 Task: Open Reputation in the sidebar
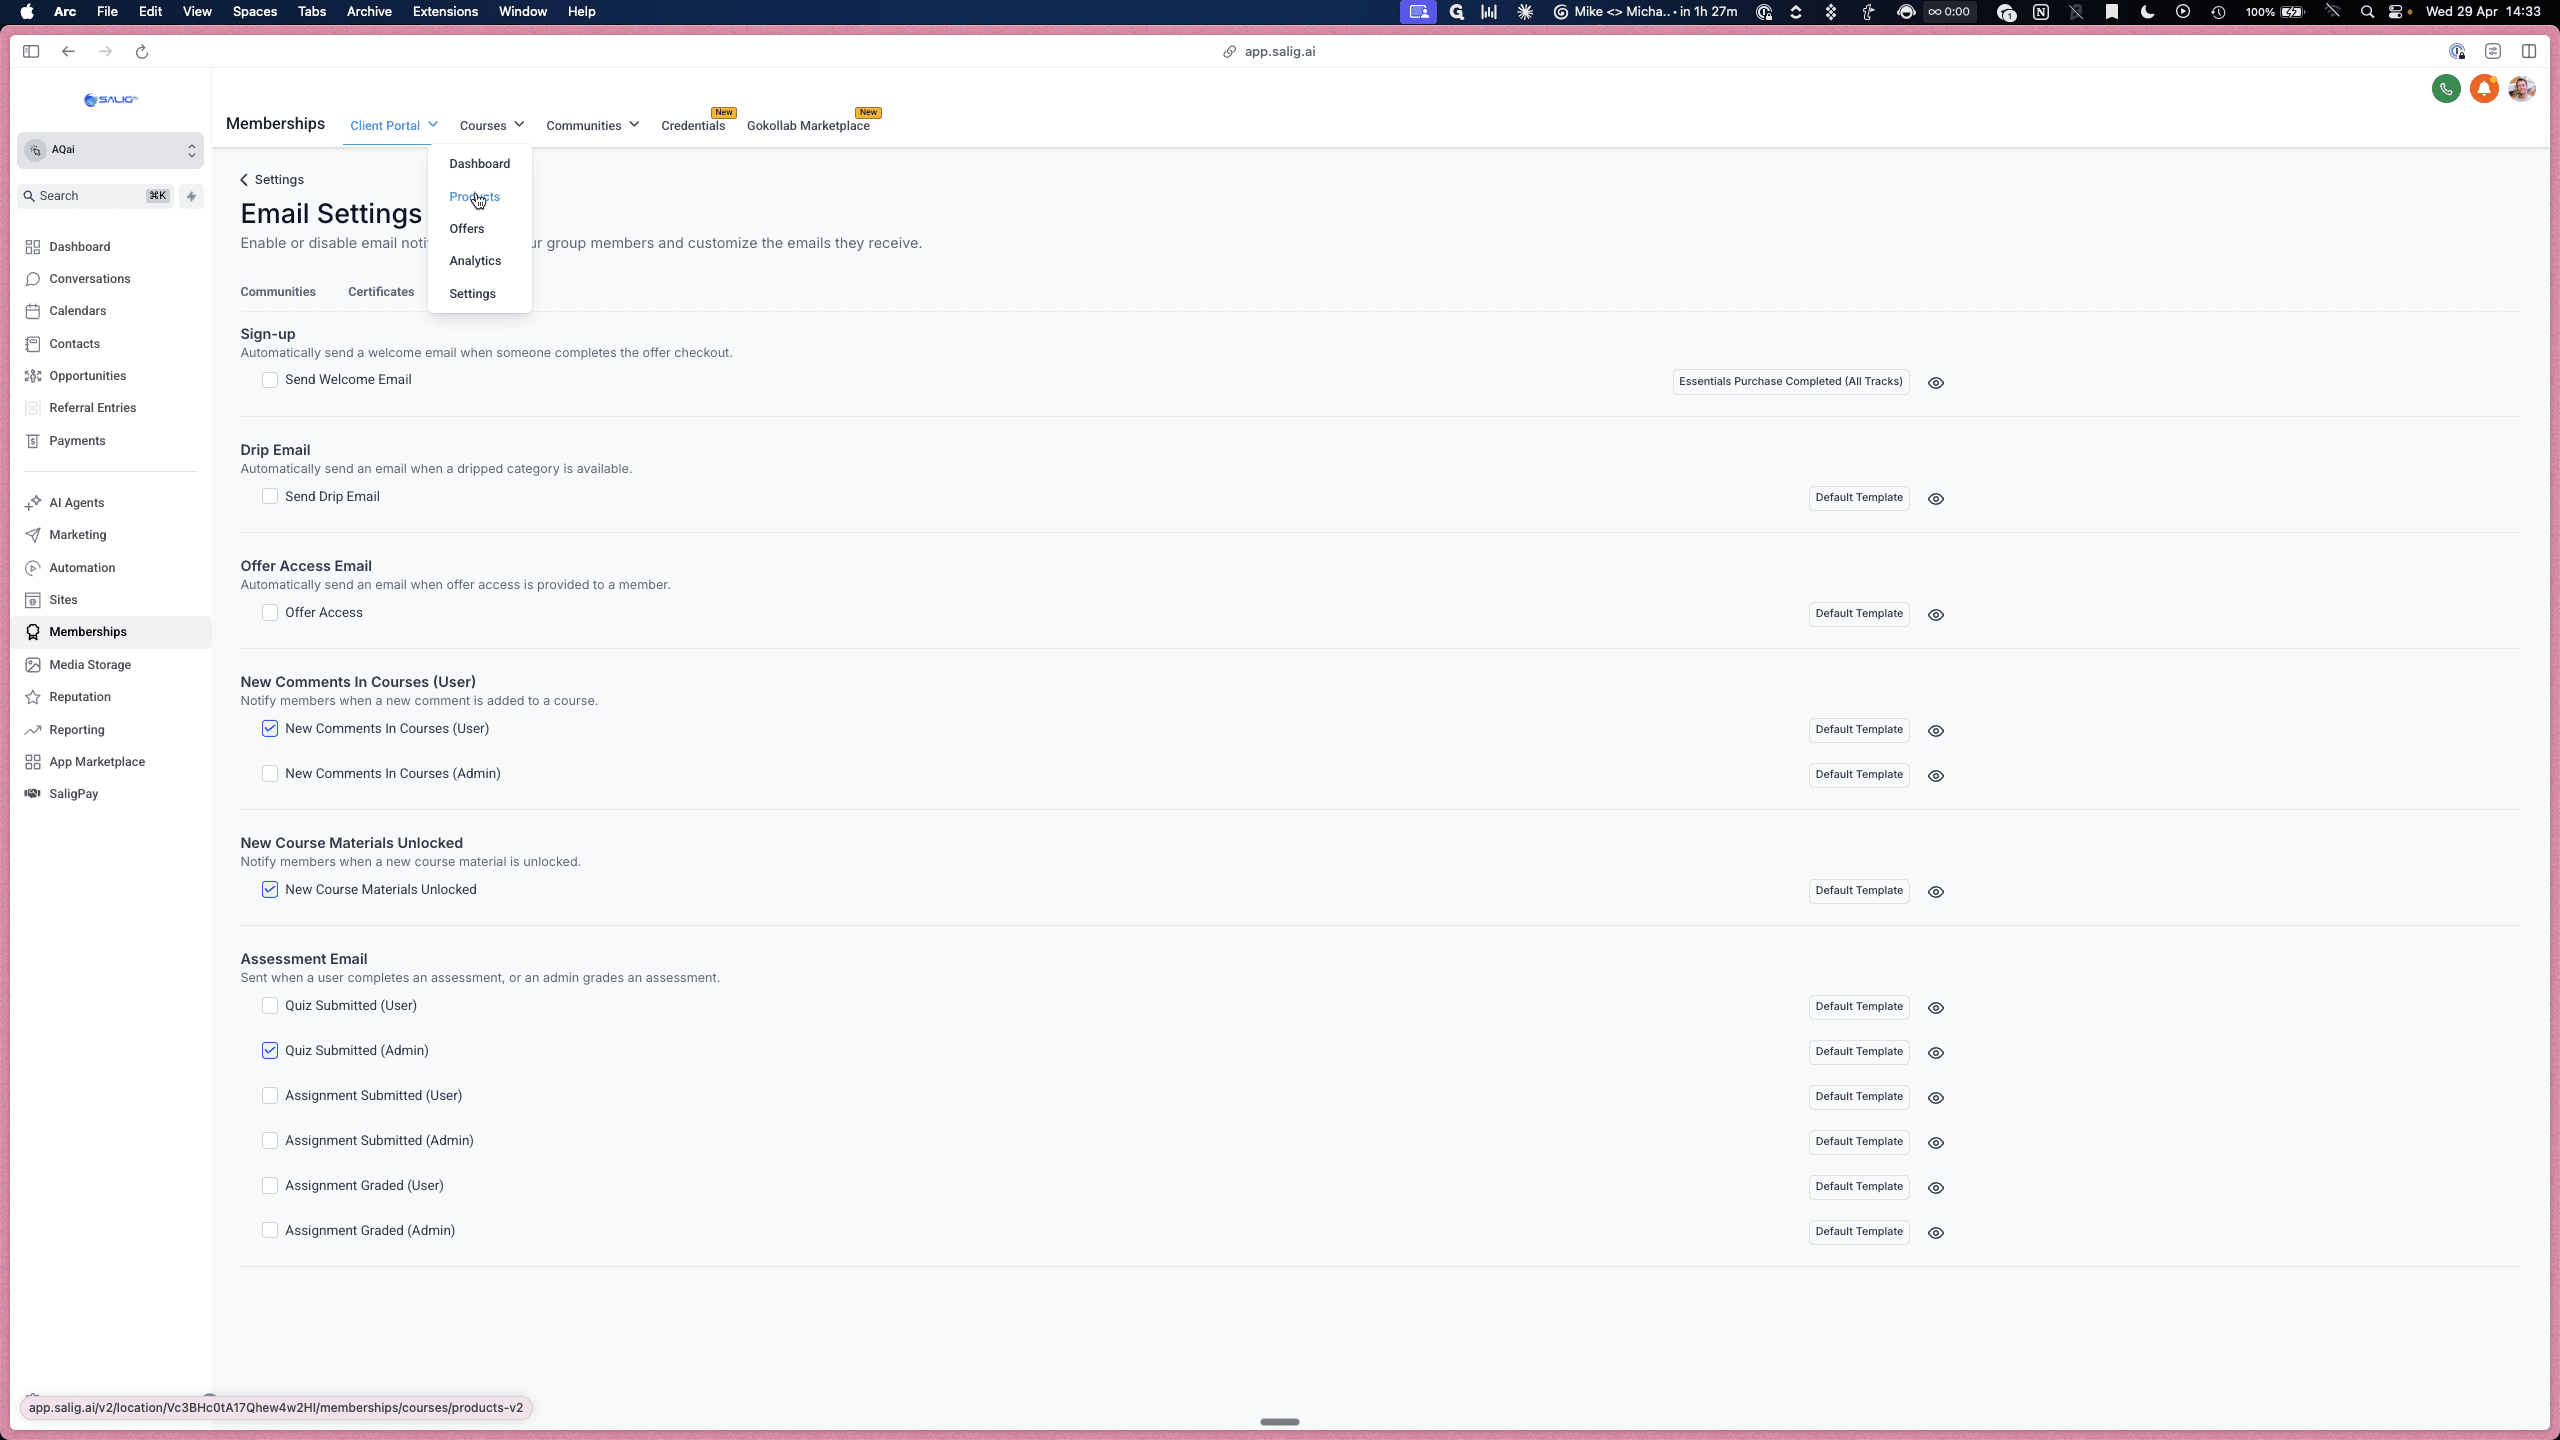80,697
